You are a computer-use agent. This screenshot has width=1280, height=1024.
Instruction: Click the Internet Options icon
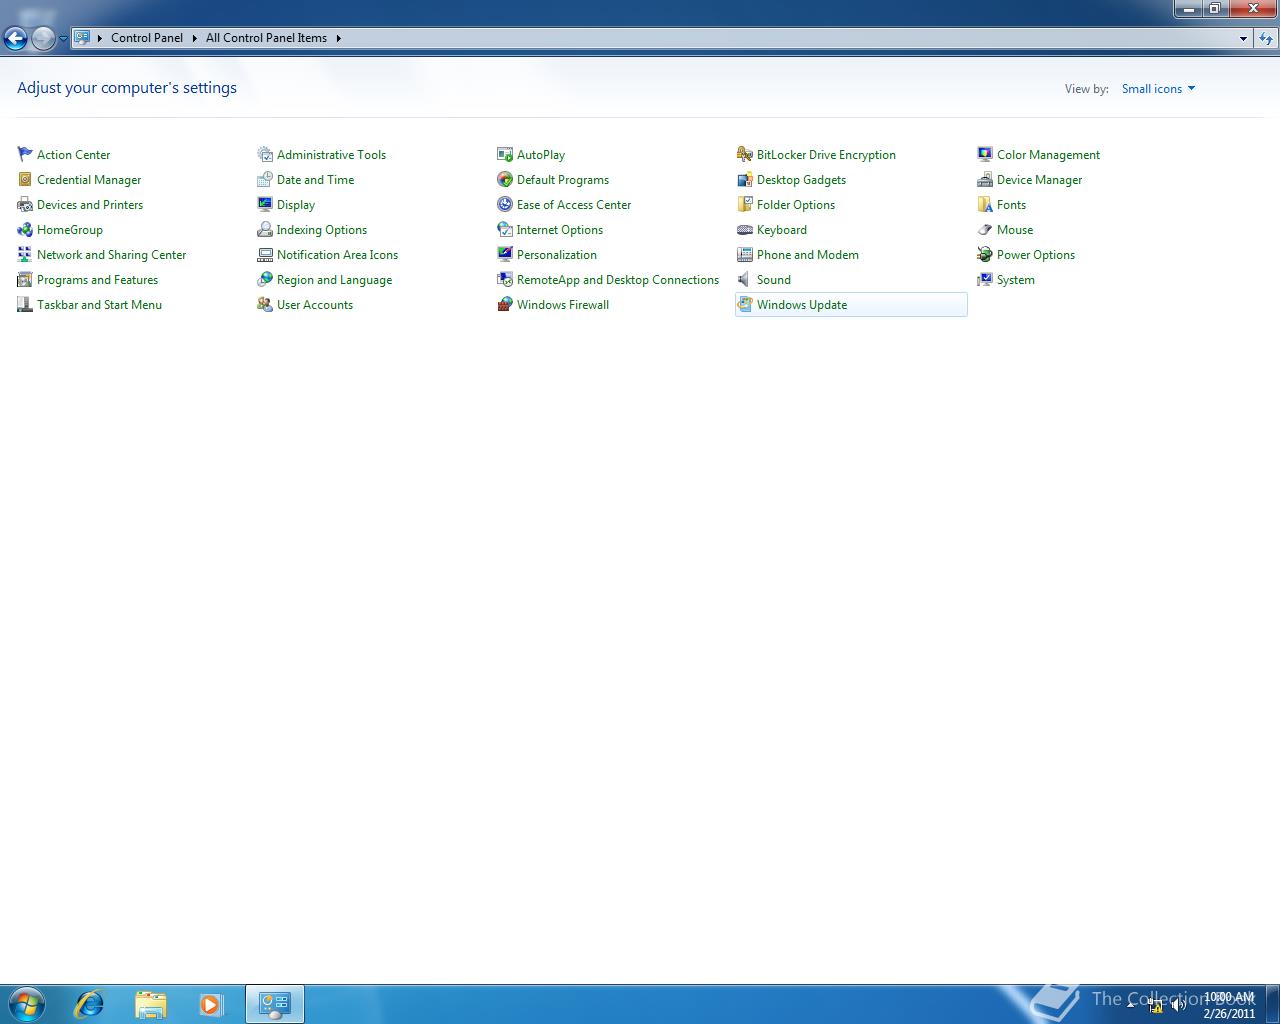[505, 229]
